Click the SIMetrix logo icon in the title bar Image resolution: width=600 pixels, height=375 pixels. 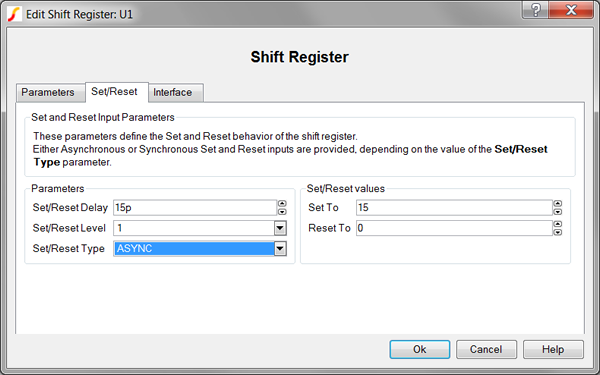(14, 14)
